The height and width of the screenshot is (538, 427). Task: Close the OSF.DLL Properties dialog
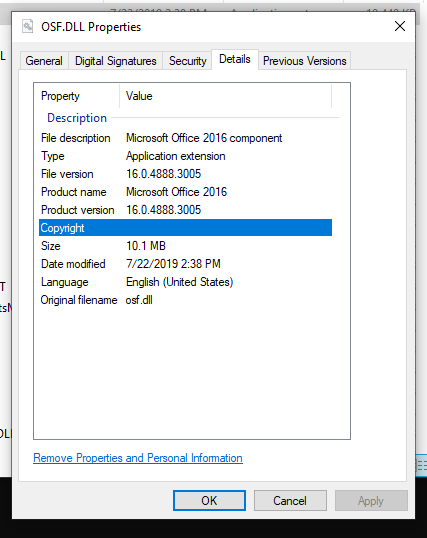click(x=400, y=26)
